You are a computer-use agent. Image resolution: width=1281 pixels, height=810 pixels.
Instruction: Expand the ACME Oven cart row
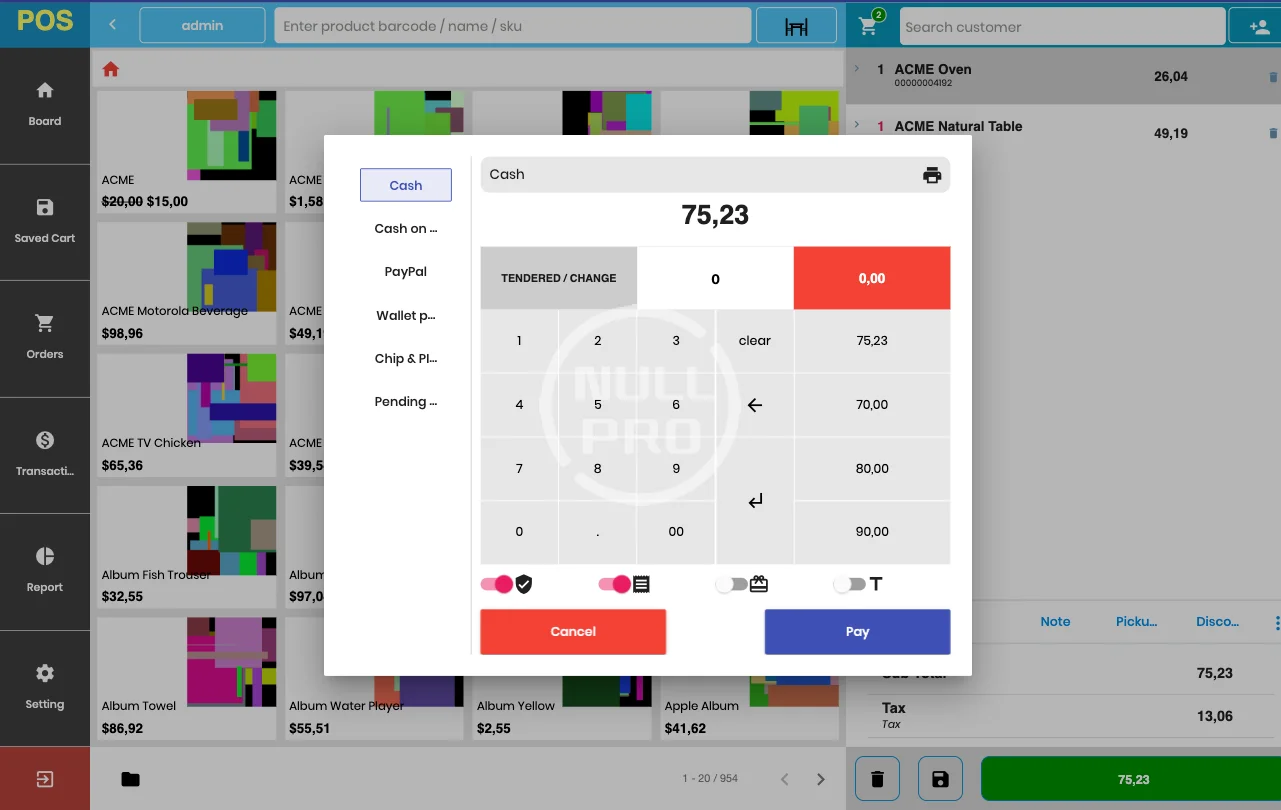(x=857, y=69)
